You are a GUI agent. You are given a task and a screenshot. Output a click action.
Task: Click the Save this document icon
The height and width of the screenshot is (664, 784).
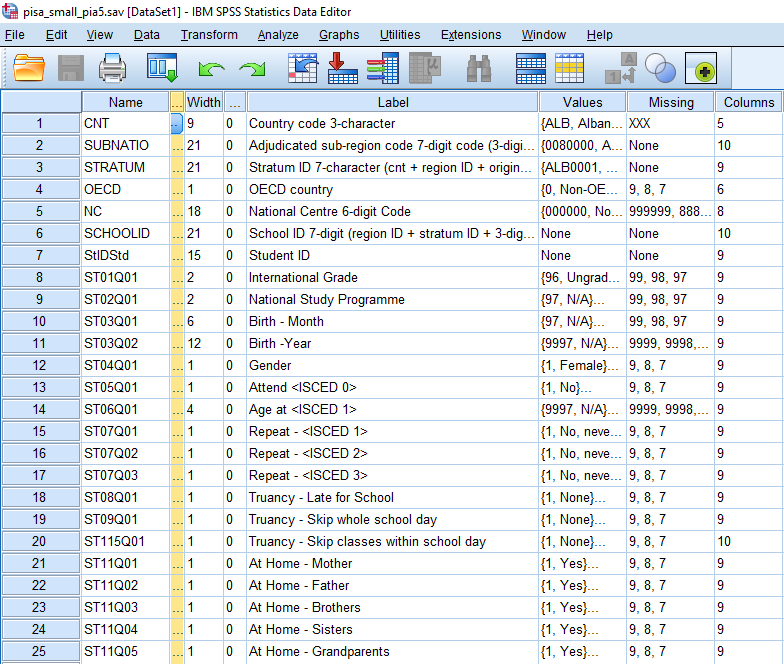70,68
